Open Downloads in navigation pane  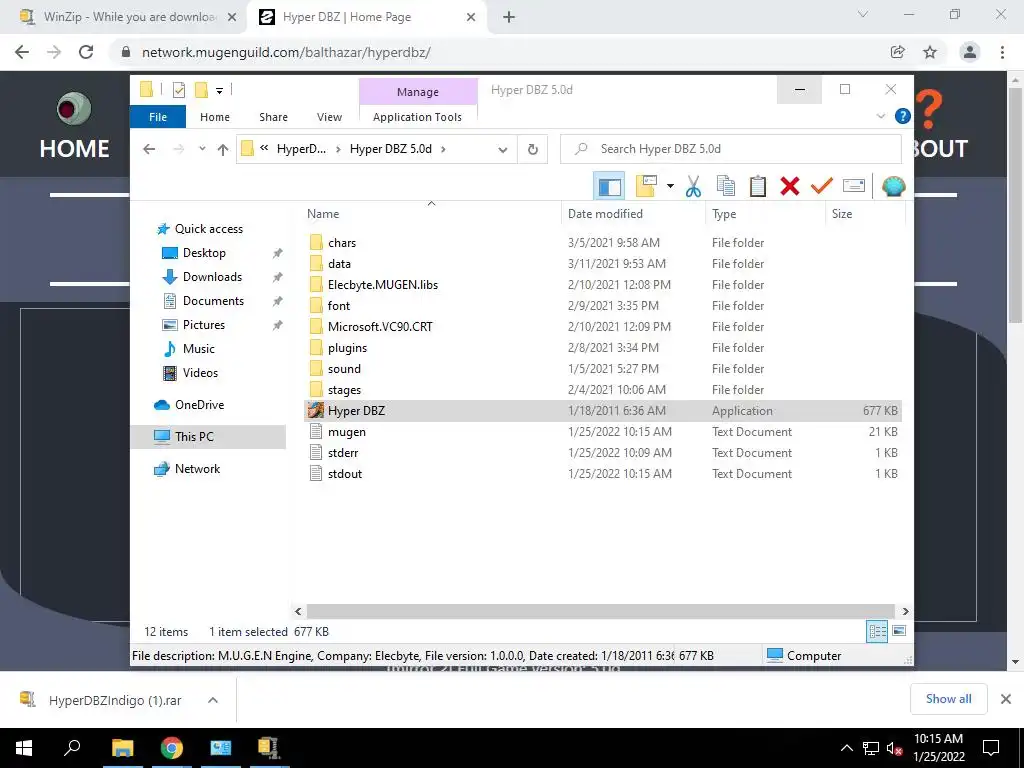point(212,277)
